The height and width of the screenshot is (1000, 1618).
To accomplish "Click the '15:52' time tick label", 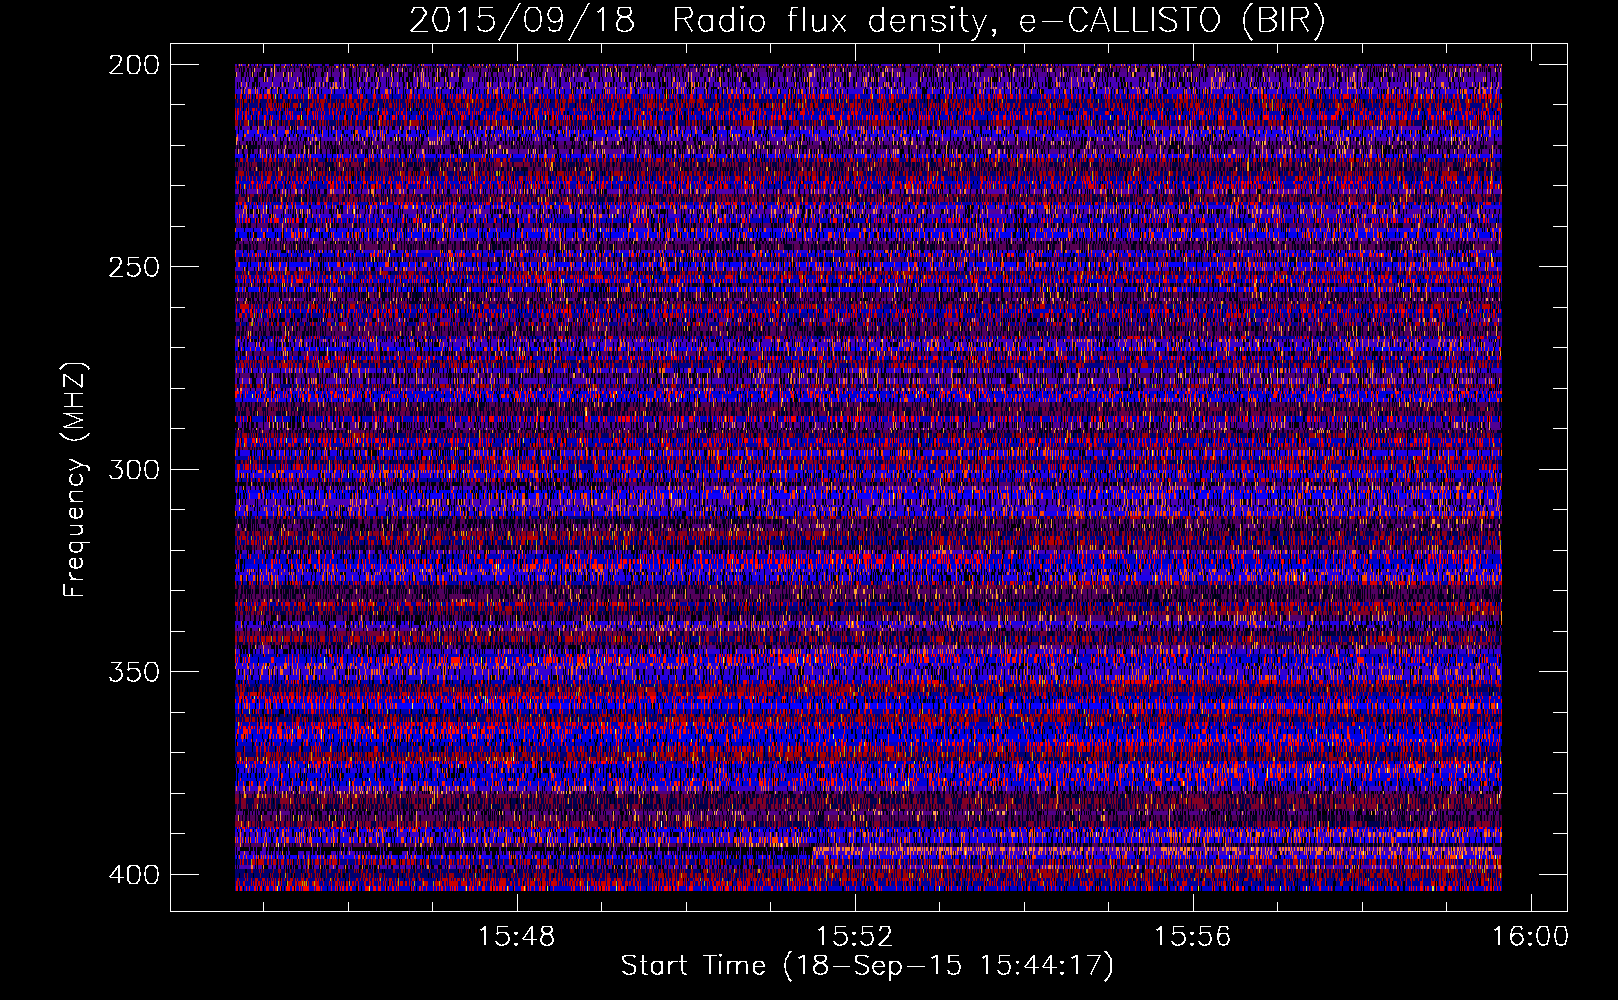I will coord(854,937).
